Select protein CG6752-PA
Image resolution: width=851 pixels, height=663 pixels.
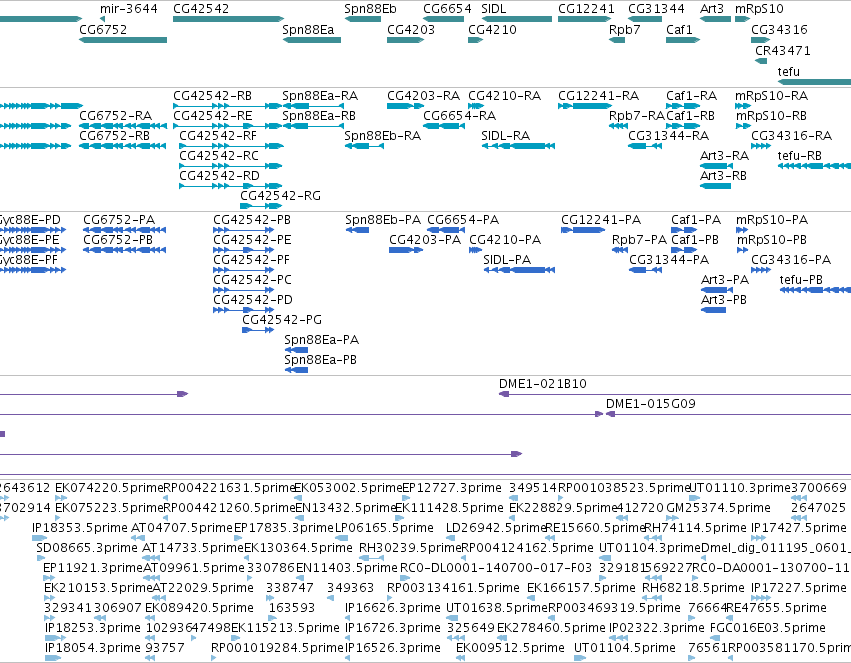click(x=124, y=230)
